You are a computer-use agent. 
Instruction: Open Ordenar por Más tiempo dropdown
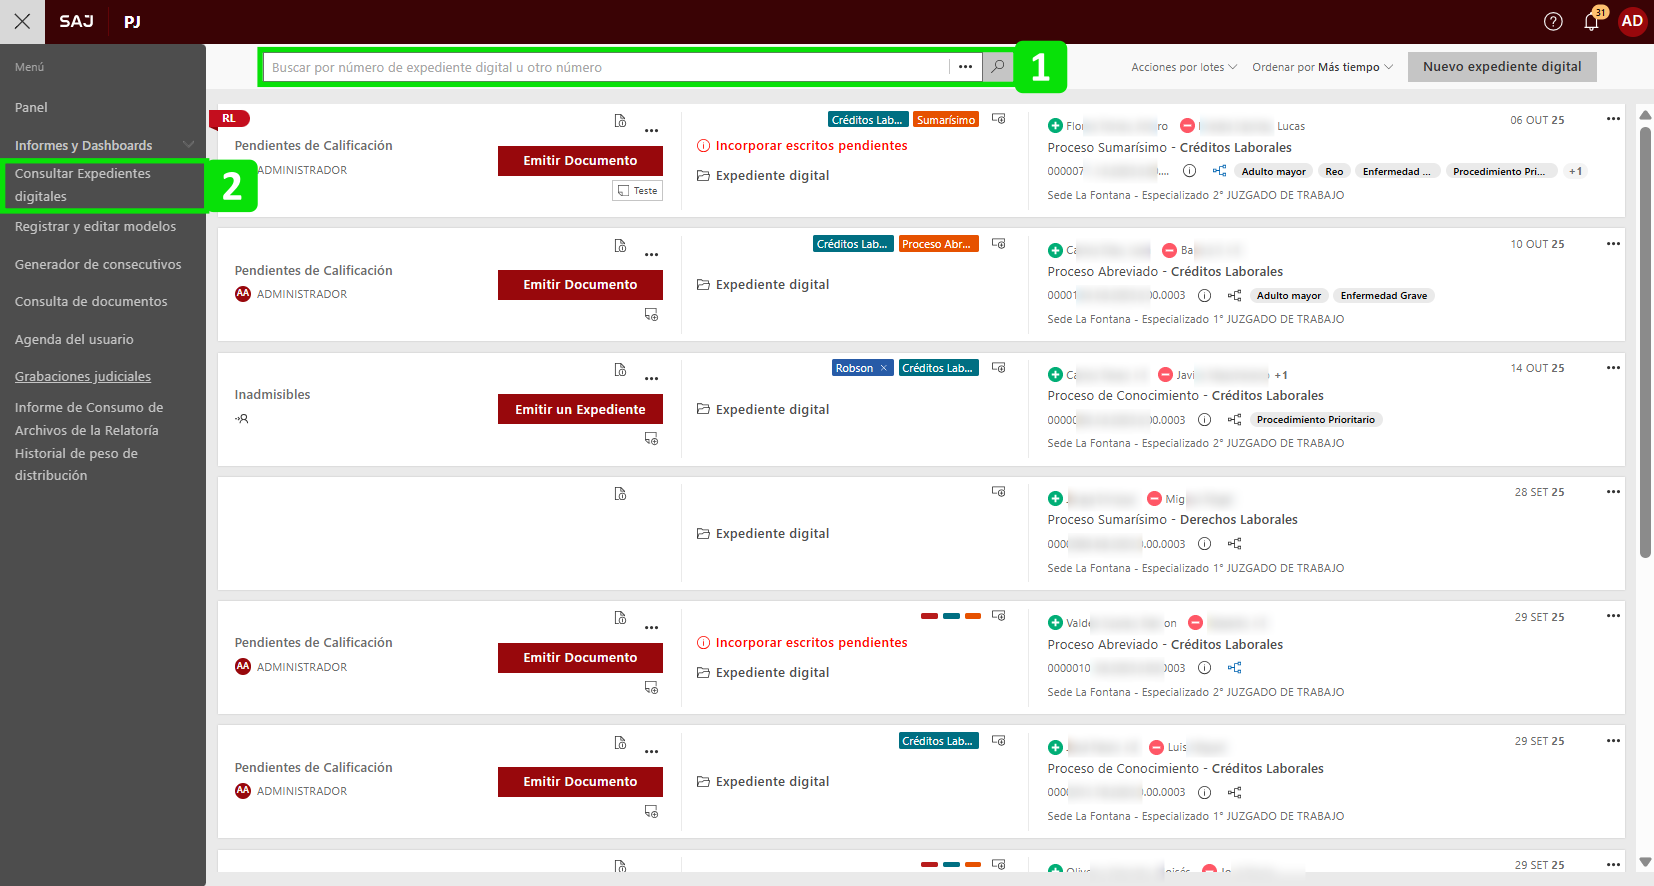click(x=1322, y=67)
